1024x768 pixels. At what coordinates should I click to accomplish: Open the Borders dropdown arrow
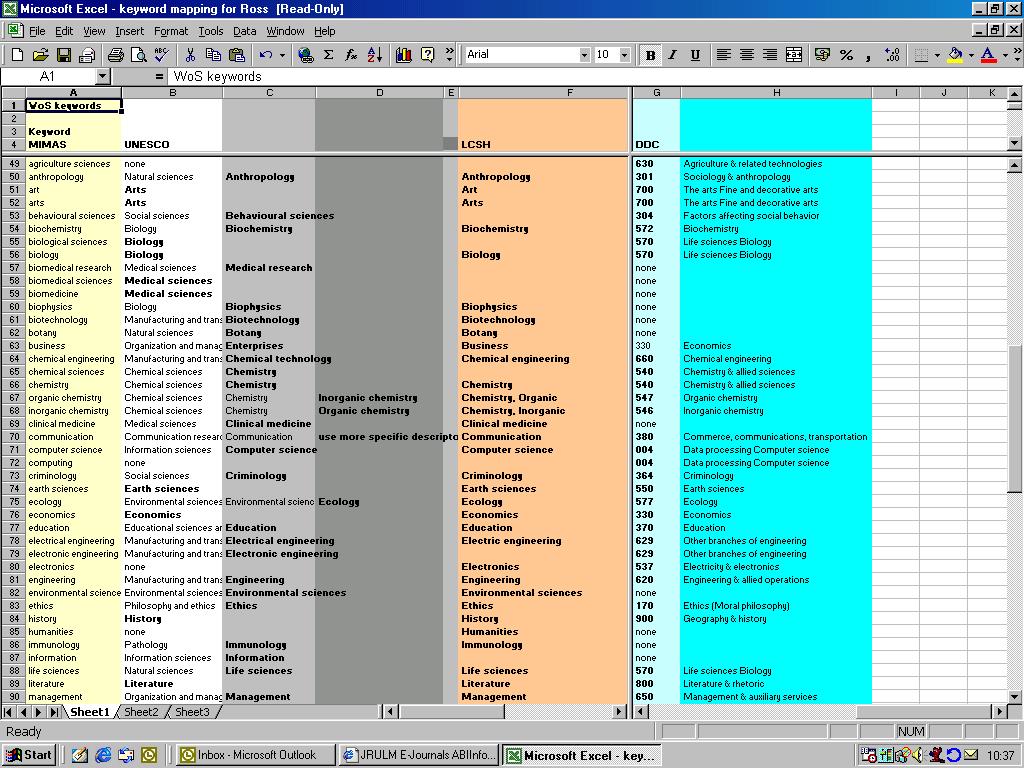click(x=937, y=55)
